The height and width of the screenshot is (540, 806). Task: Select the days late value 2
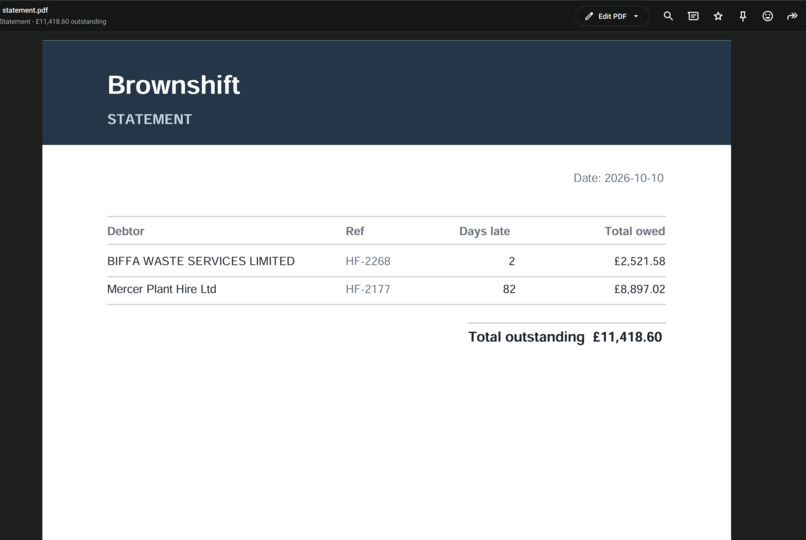pyautogui.click(x=511, y=261)
